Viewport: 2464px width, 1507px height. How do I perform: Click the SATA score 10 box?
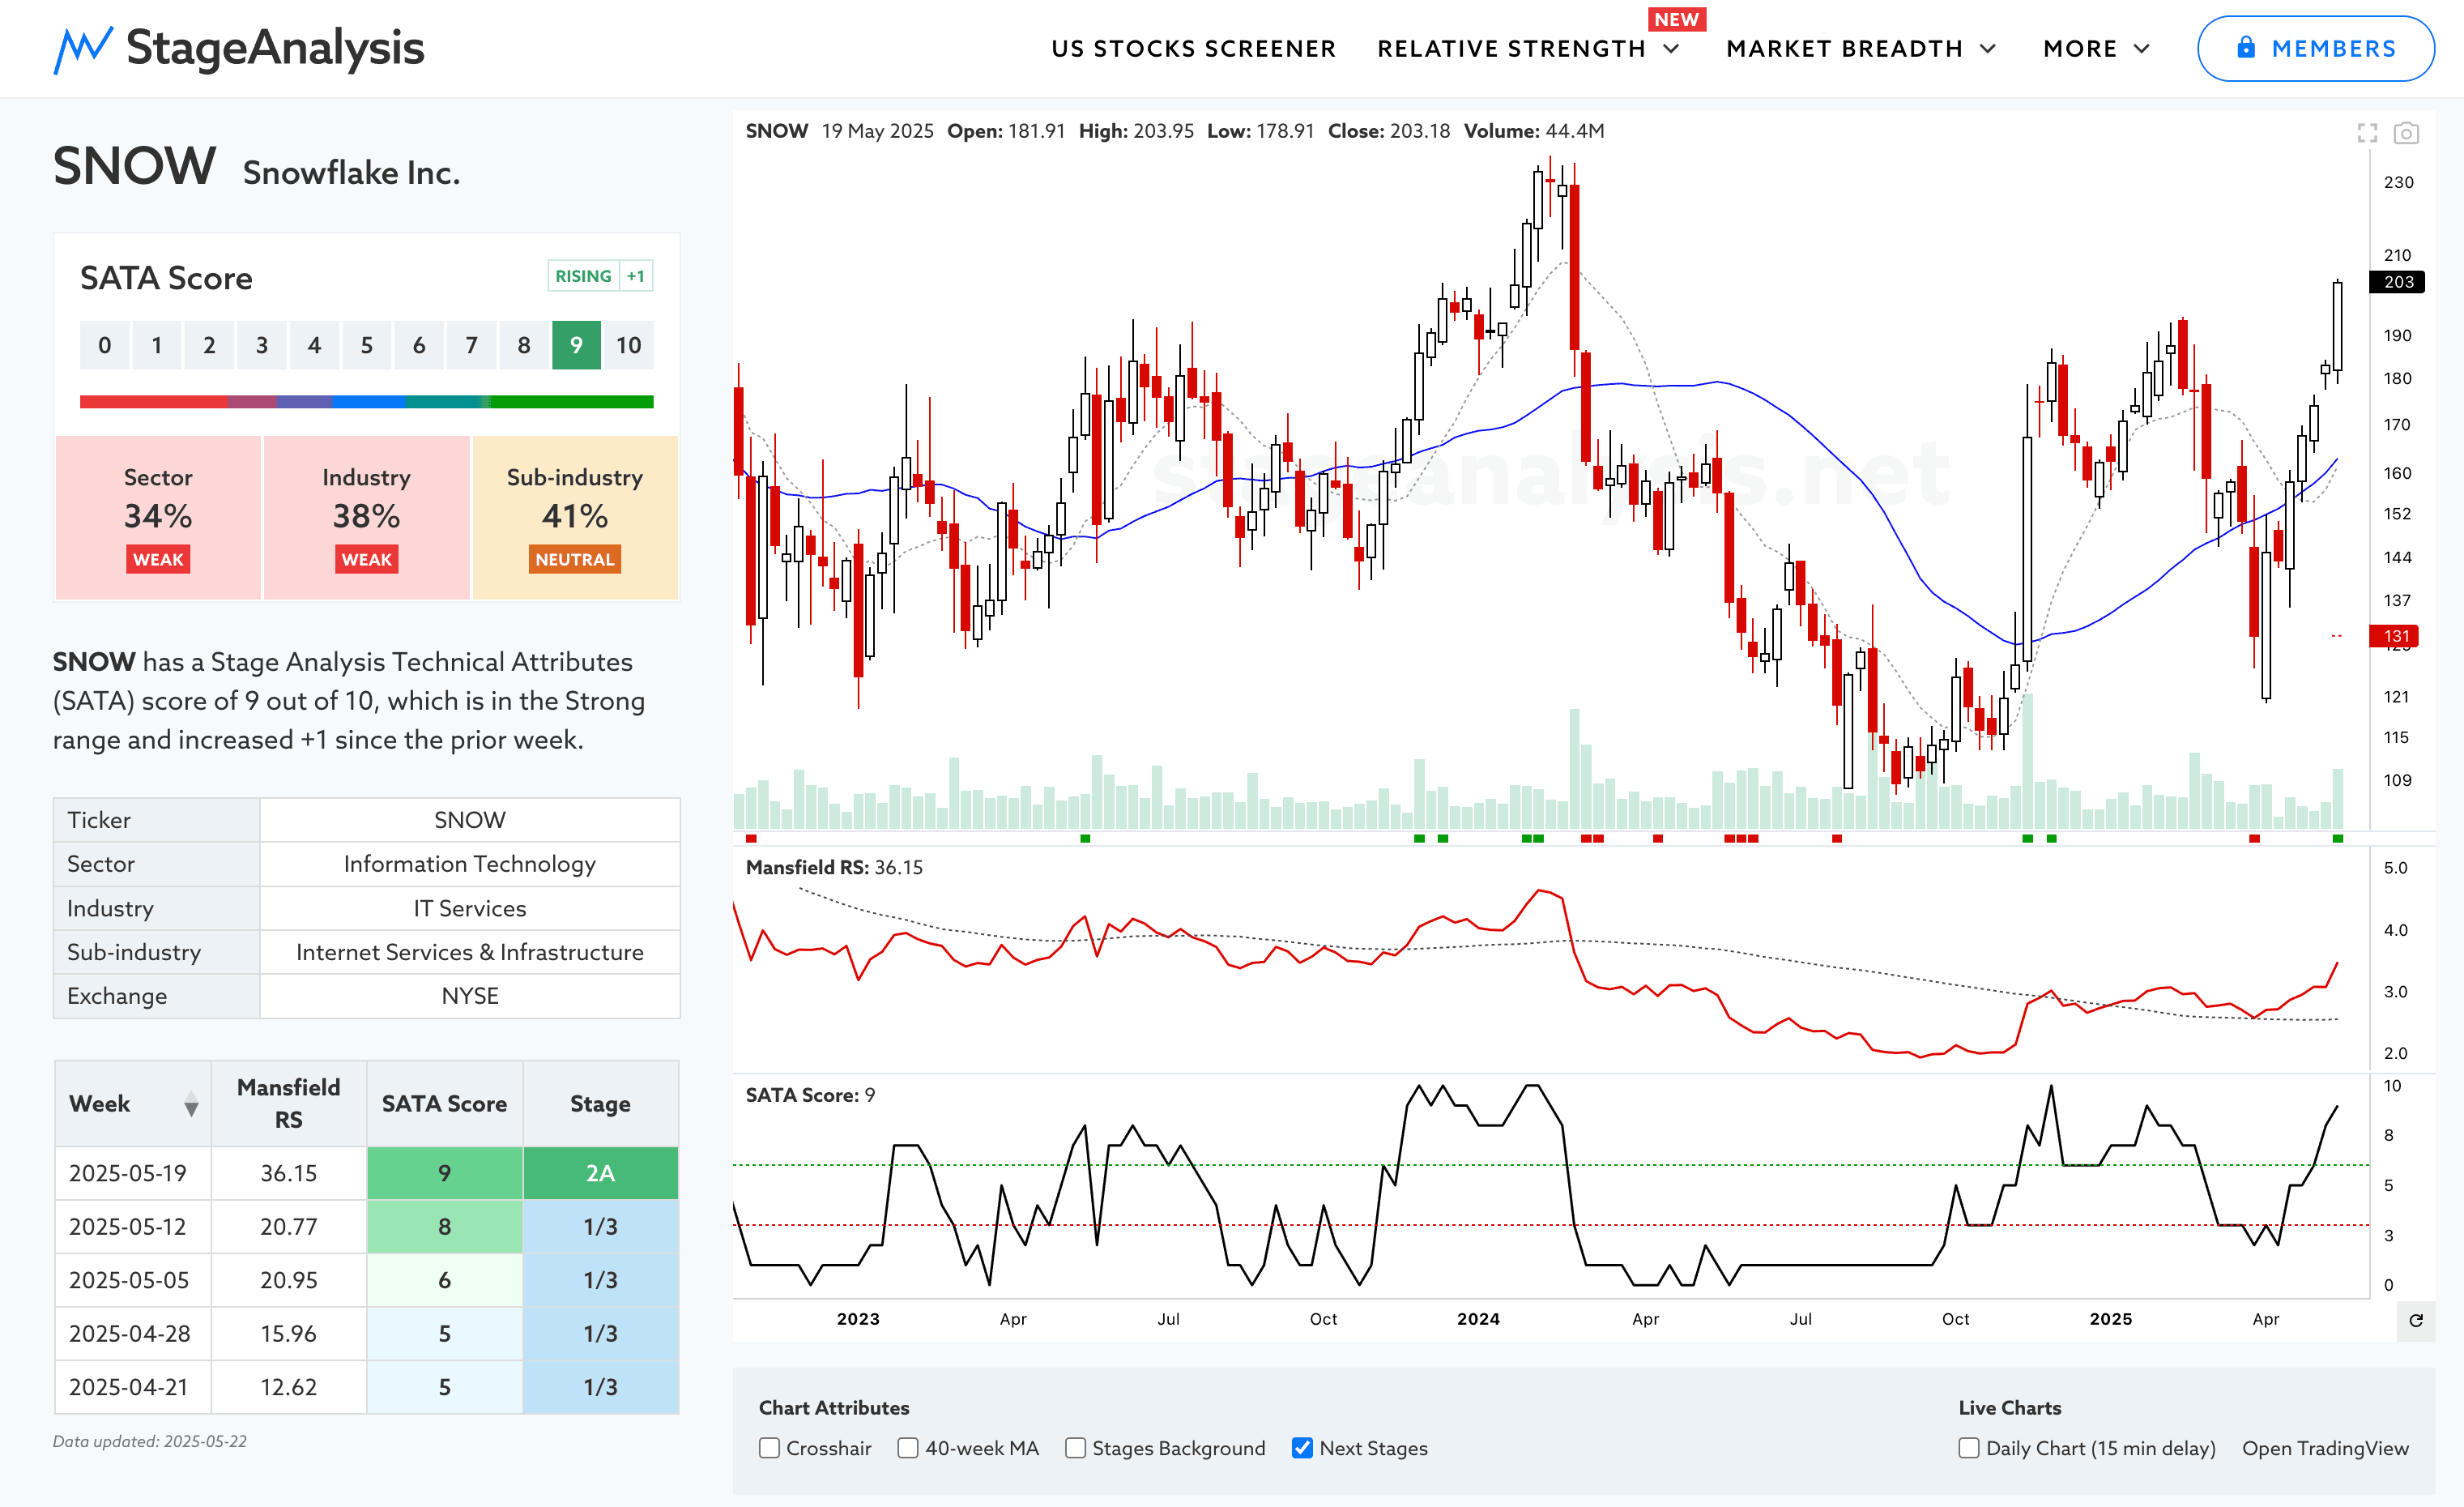click(628, 345)
